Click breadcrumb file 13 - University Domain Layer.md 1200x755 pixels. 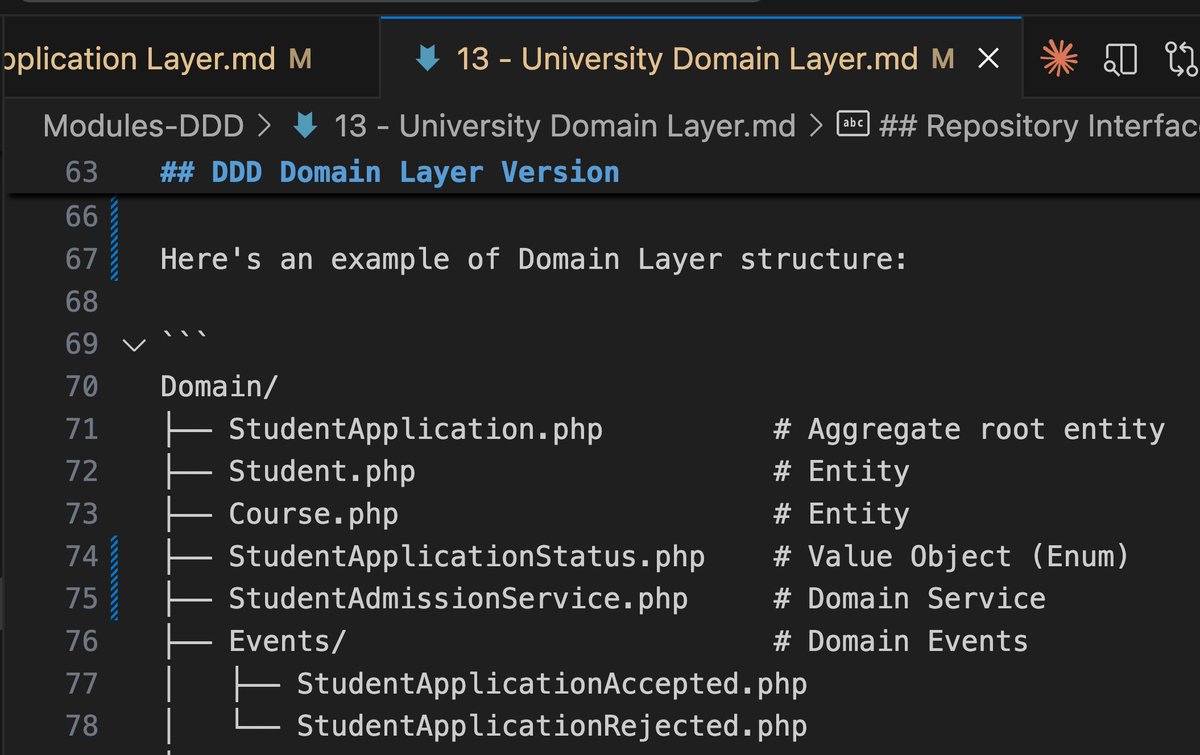pos(564,126)
